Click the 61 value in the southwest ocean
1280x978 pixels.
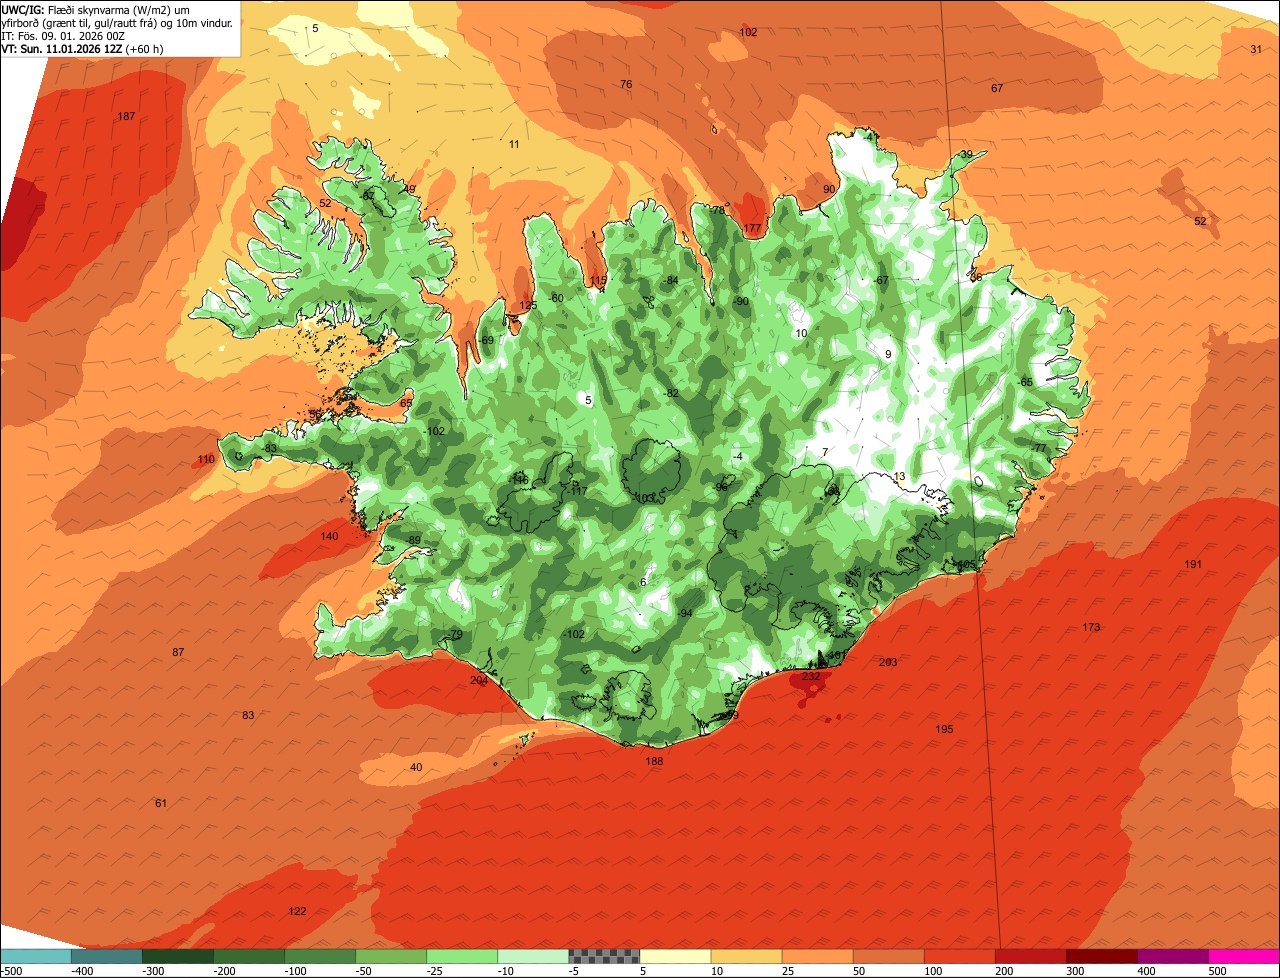(161, 803)
